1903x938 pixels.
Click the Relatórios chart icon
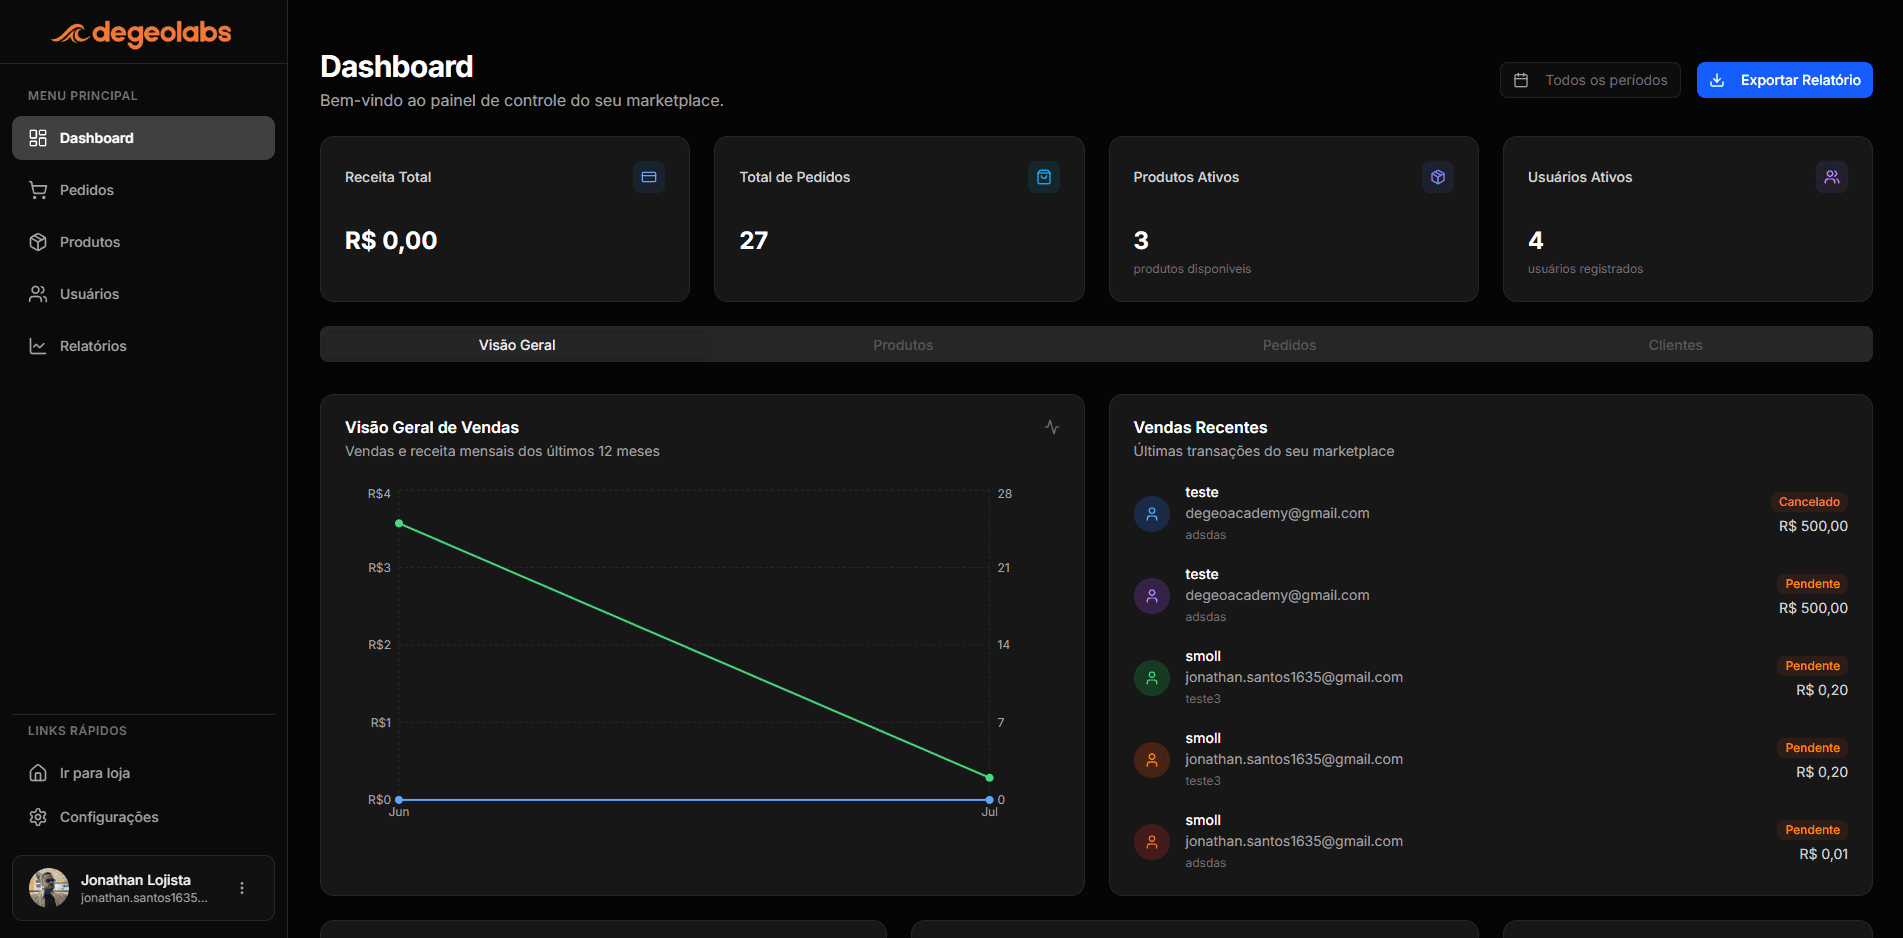tap(38, 345)
